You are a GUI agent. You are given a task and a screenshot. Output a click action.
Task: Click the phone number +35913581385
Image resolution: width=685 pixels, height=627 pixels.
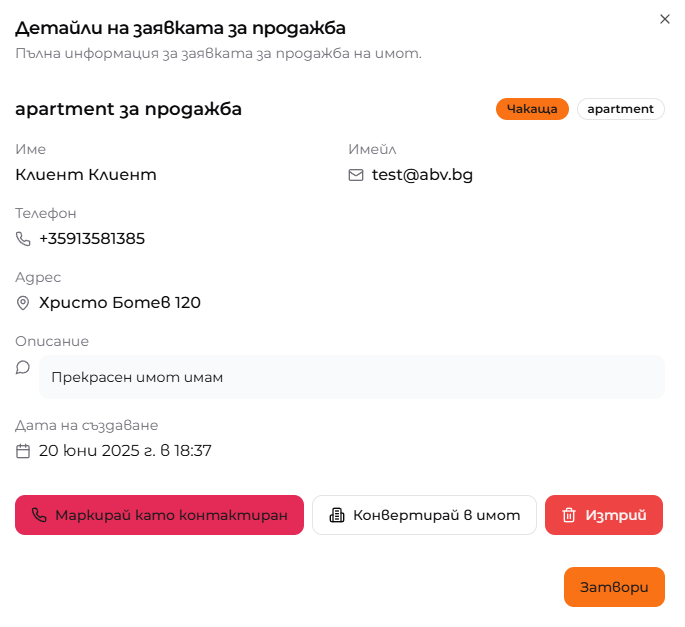pyautogui.click(x=92, y=239)
